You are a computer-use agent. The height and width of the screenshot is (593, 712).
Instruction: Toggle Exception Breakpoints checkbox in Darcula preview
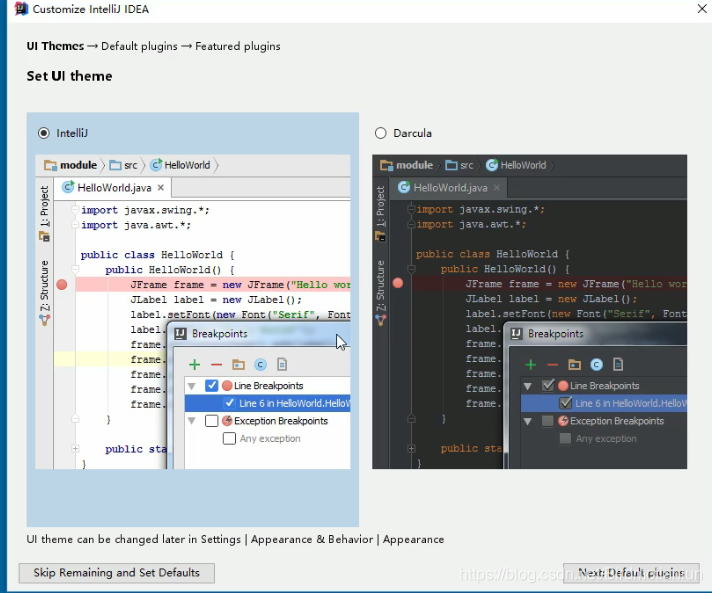tap(548, 421)
